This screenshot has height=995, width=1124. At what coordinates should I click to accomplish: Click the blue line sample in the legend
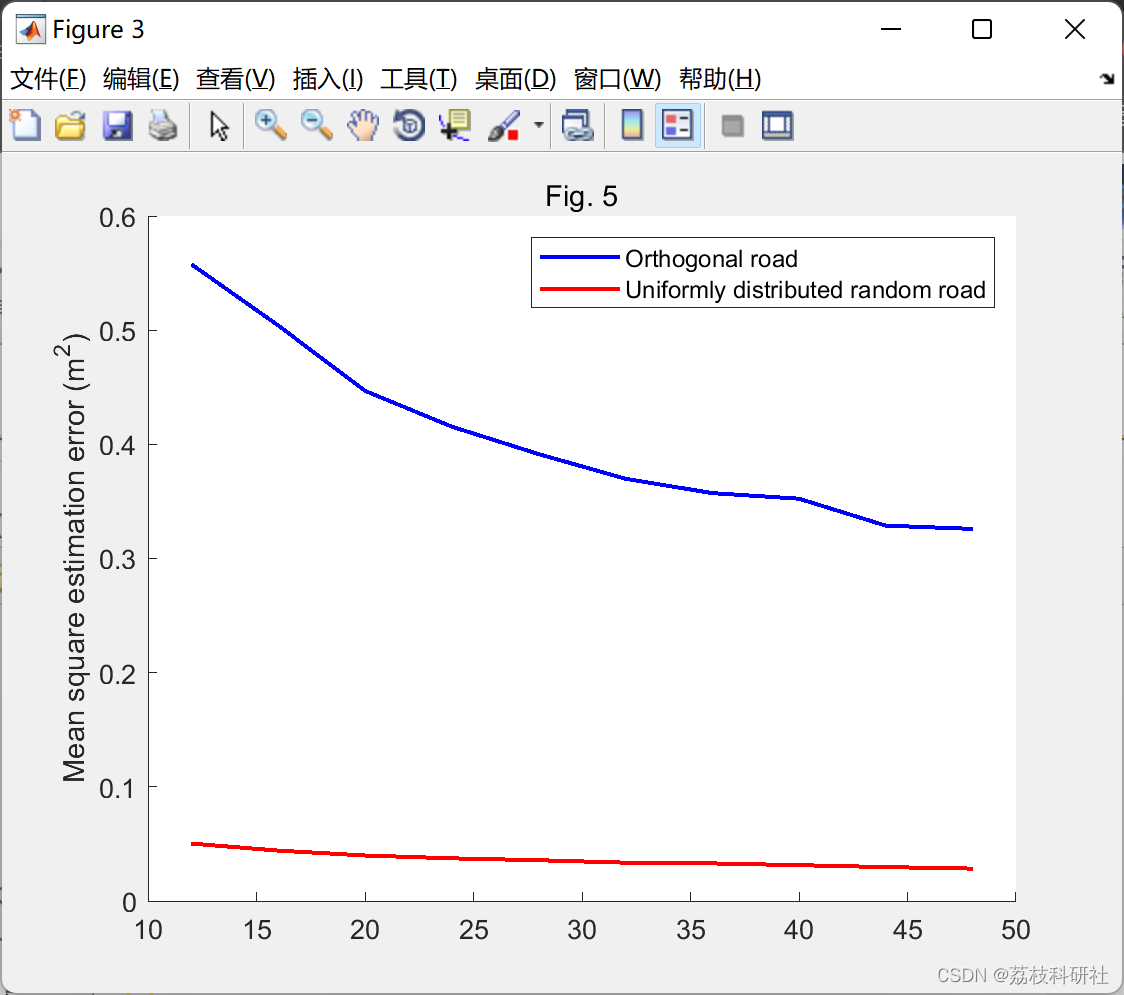tap(579, 257)
